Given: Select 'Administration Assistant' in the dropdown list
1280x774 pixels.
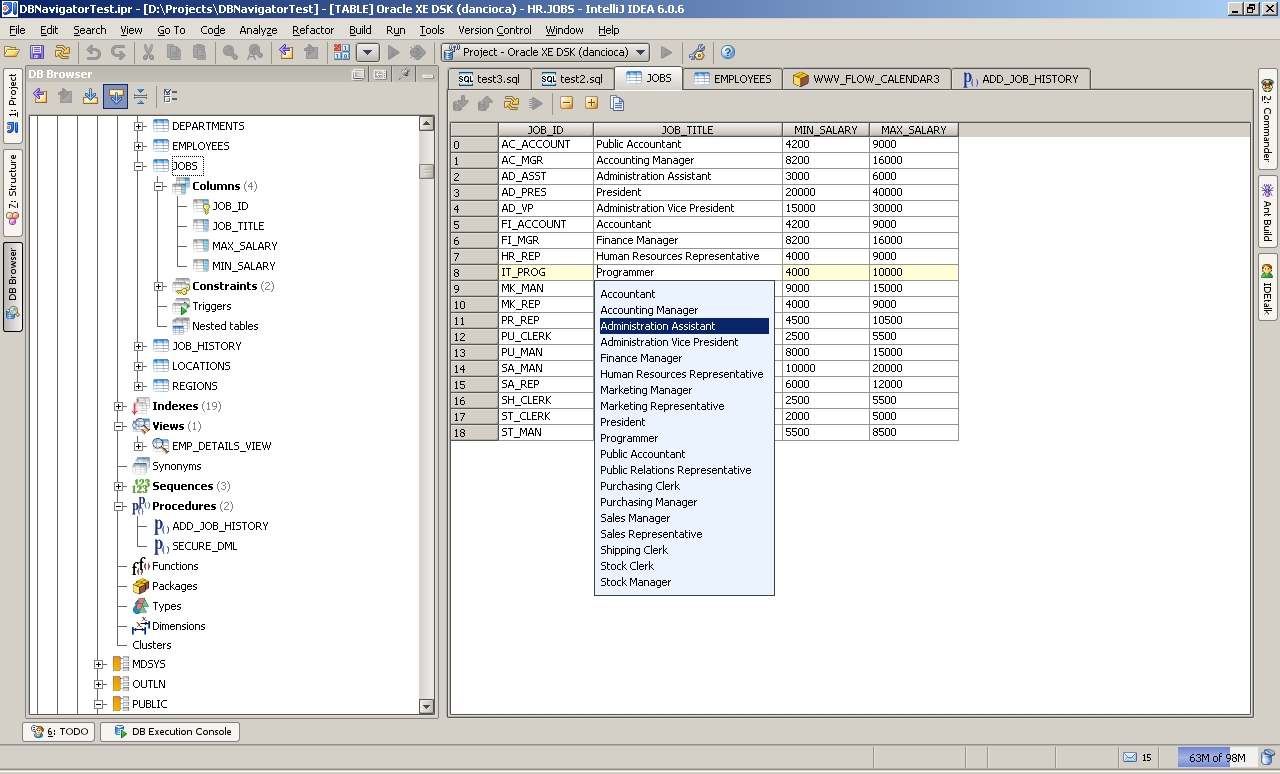Looking at the screenshot, I should coord(684,326).
